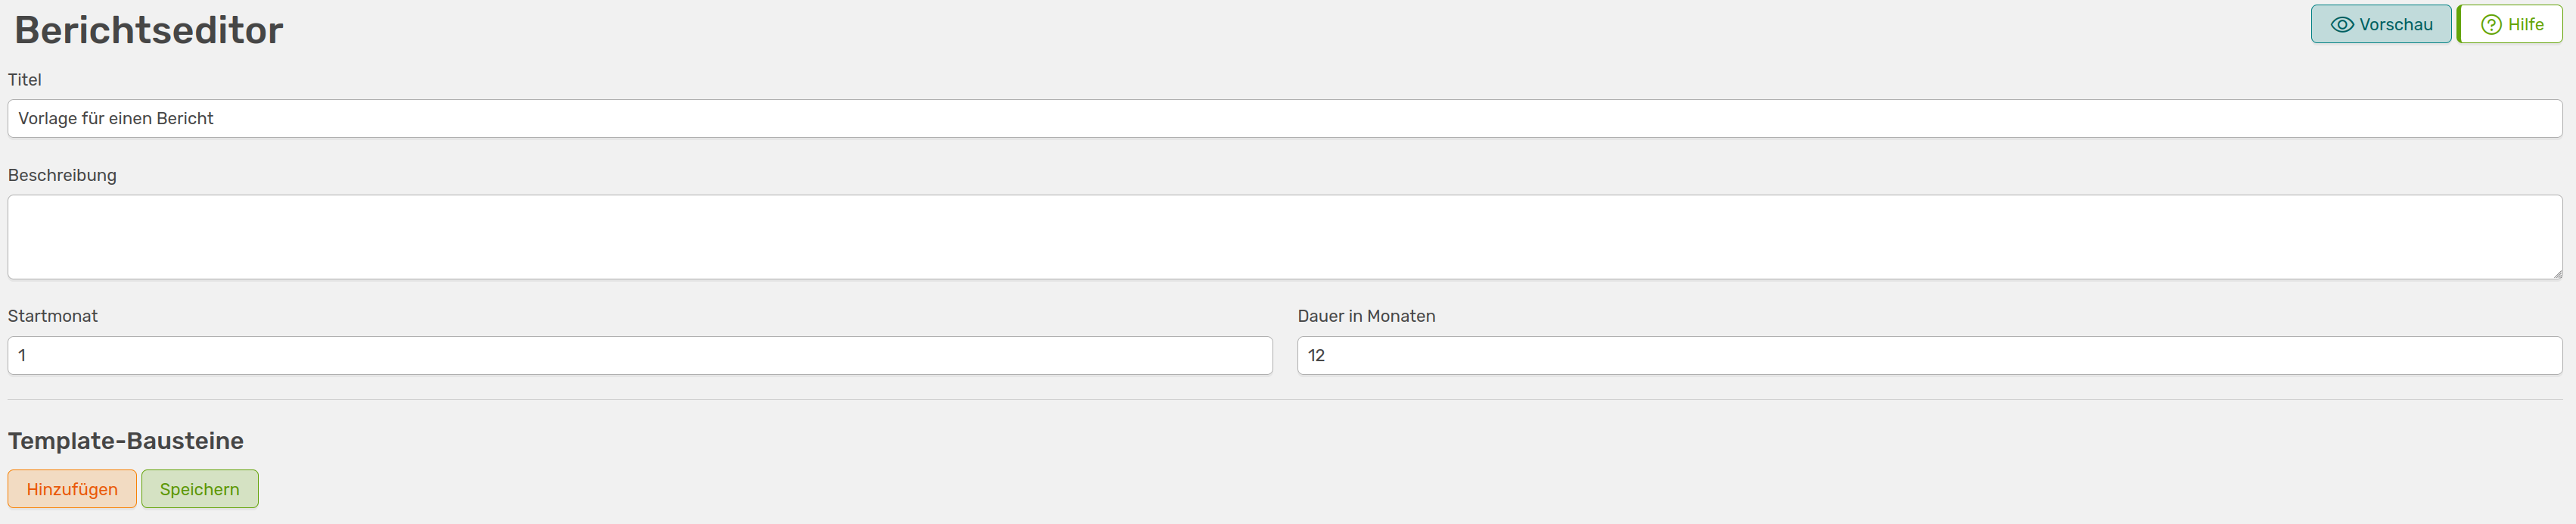
Task: Focus the Startmonat number field
Action: (640, 355)
